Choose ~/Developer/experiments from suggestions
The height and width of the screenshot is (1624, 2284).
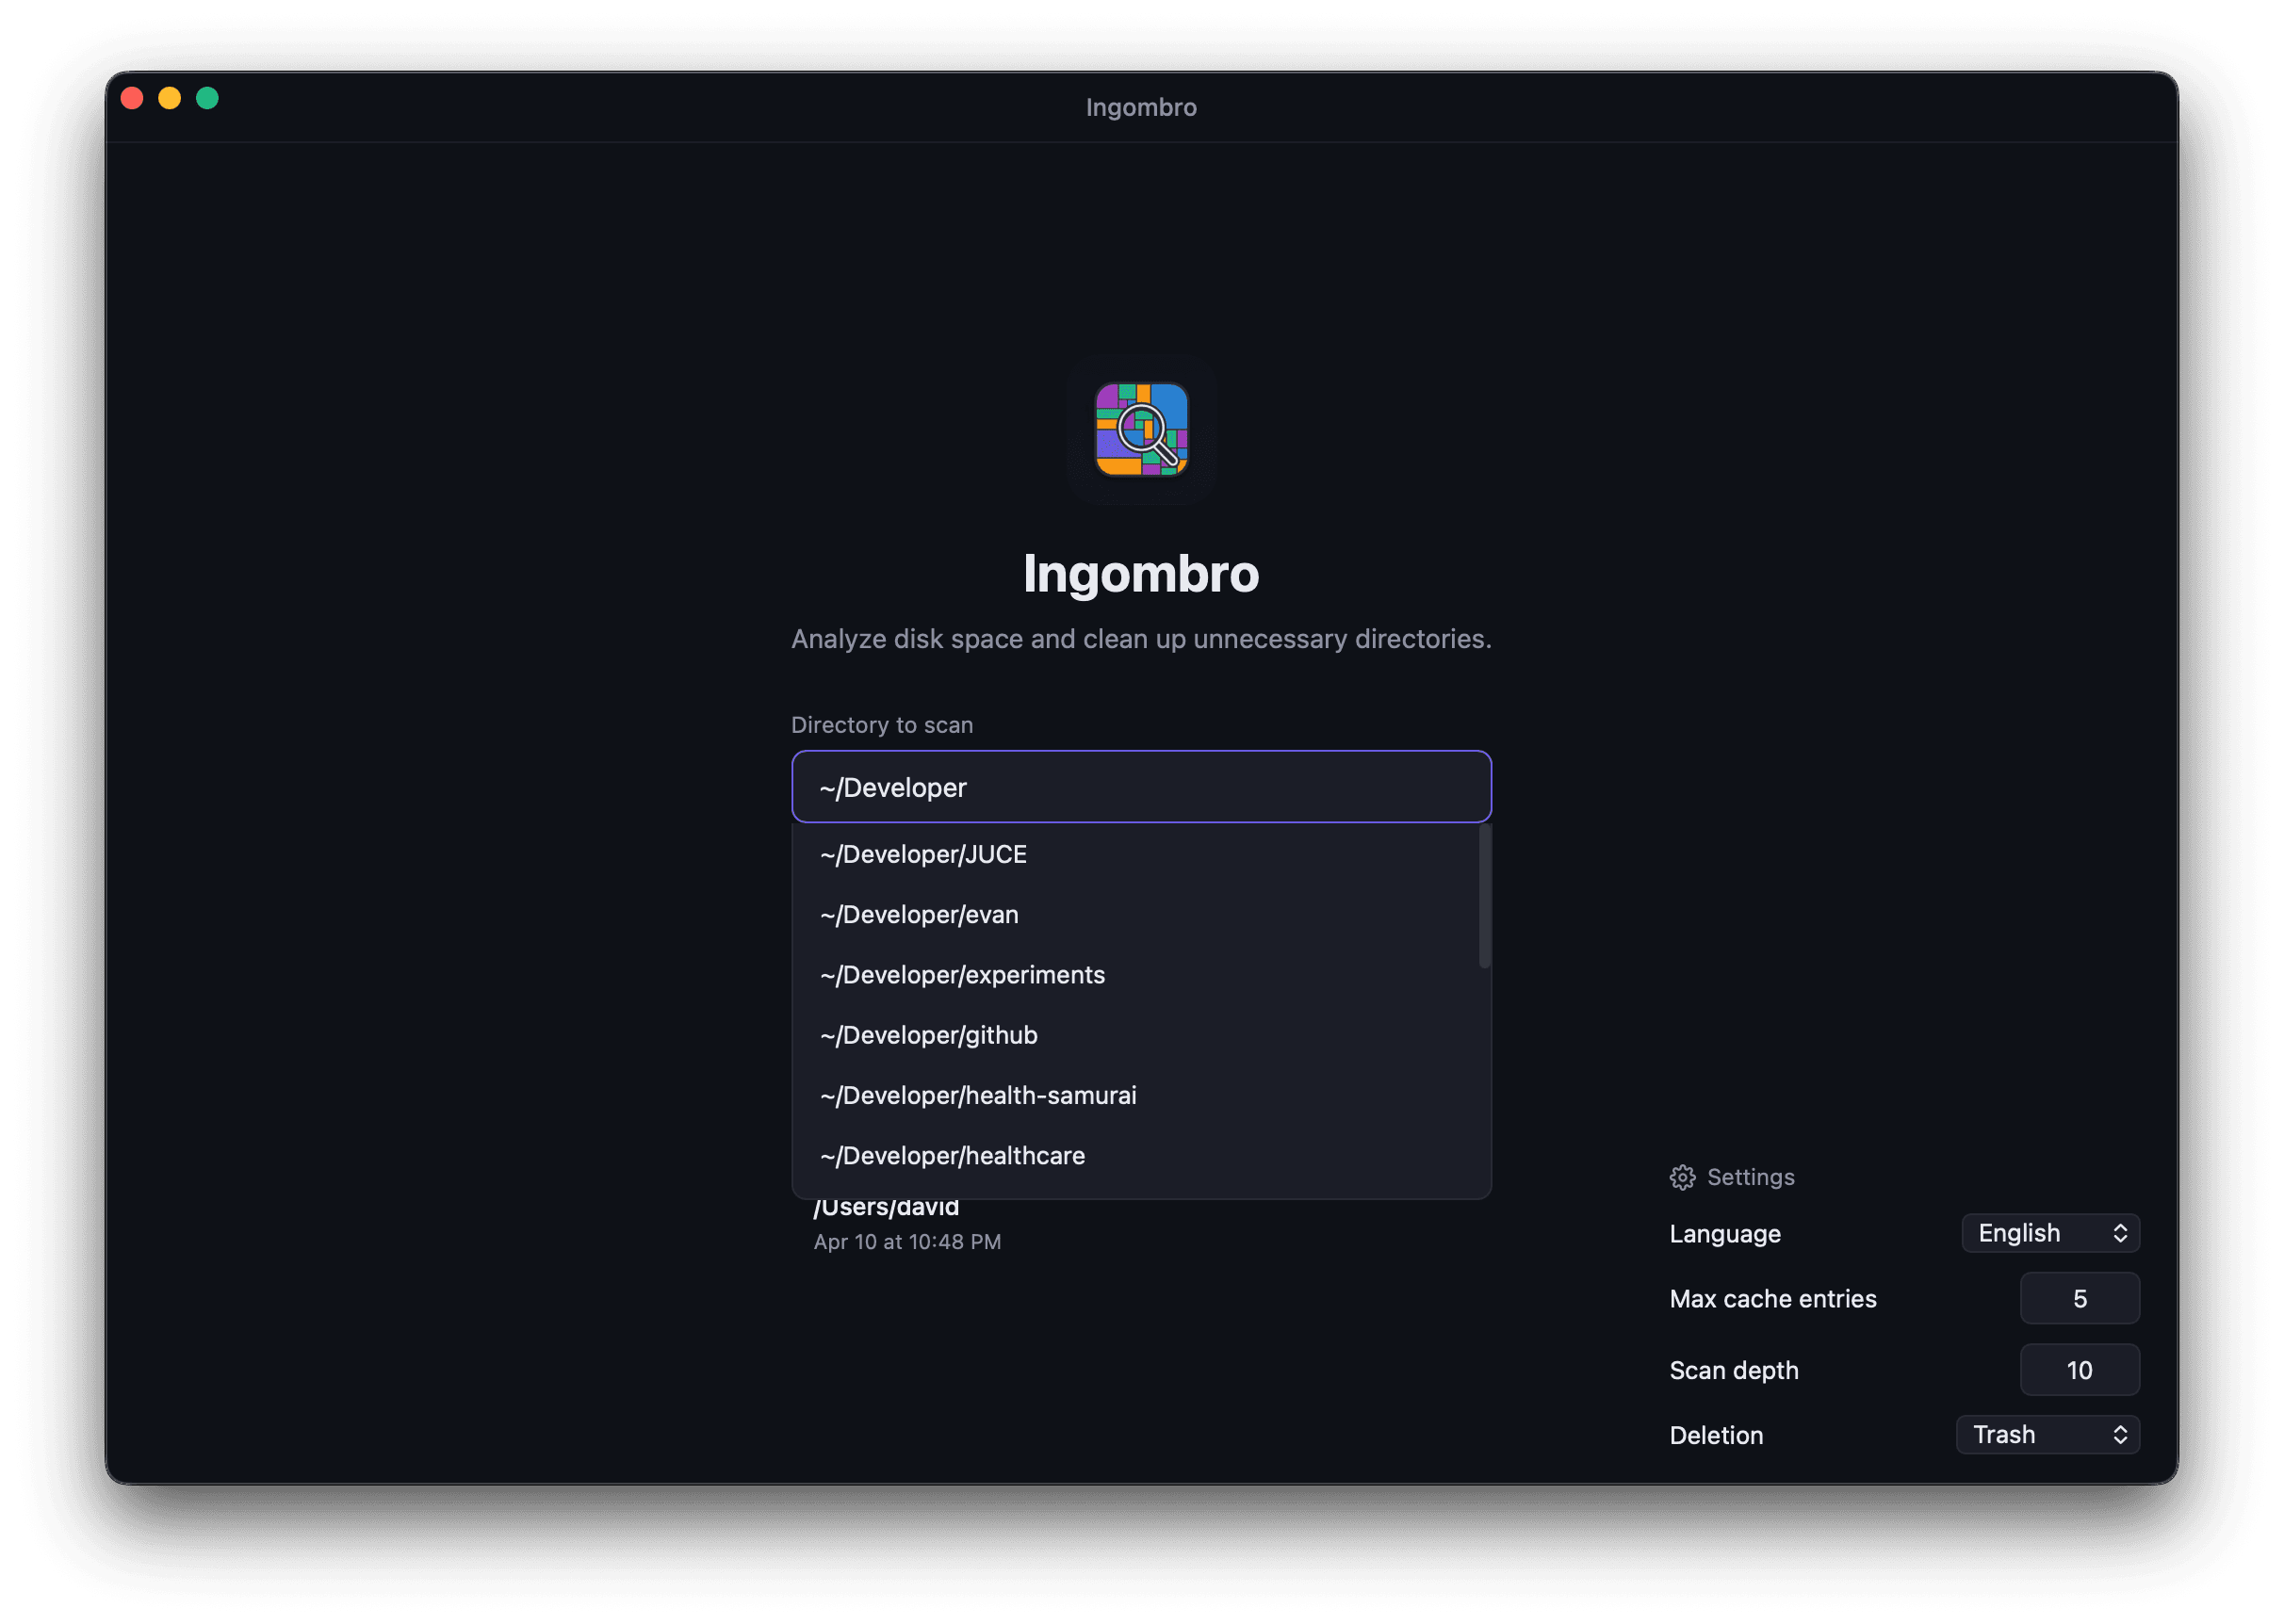tap(962, 975)
